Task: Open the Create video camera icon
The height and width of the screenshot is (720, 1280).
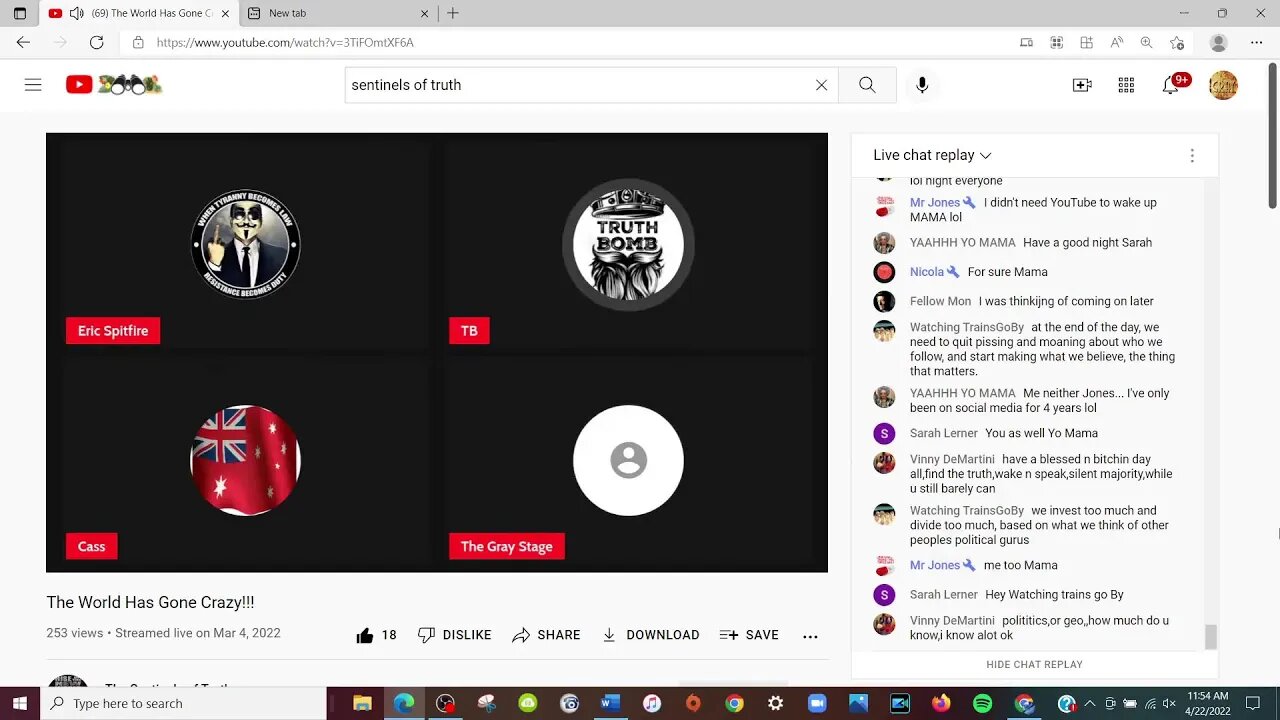Action: (1082, 85)
